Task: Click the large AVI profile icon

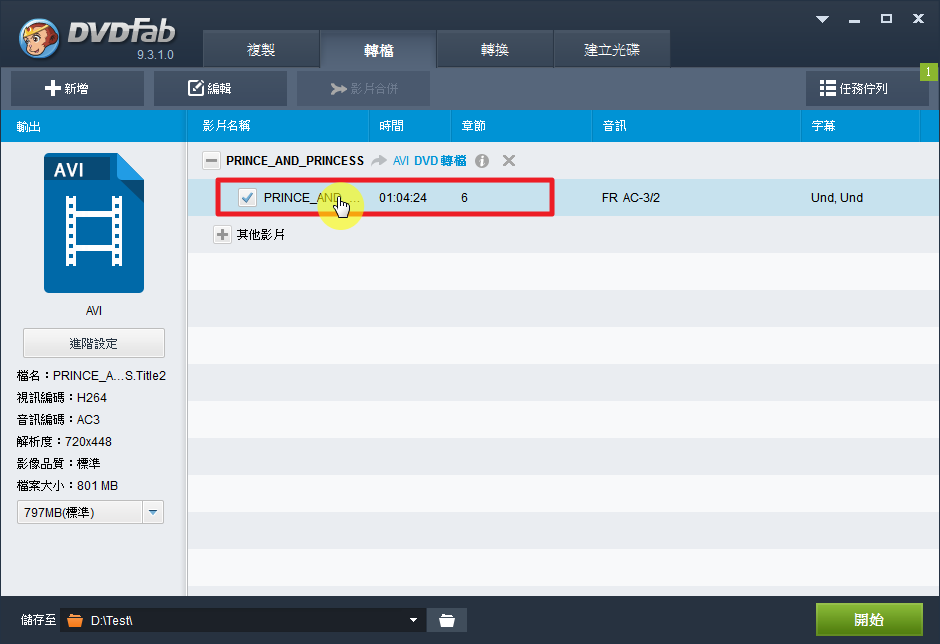Action: pyautogui.click(x=94, y=223)
